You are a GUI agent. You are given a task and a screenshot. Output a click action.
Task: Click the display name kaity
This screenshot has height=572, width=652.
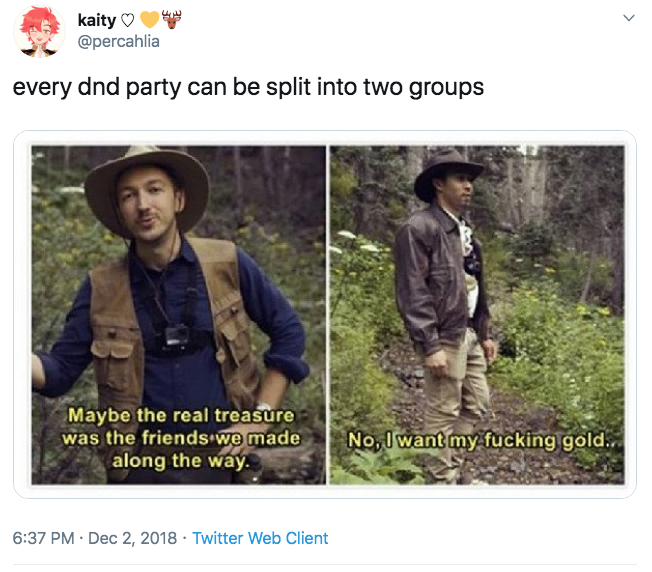coord(96,20)
